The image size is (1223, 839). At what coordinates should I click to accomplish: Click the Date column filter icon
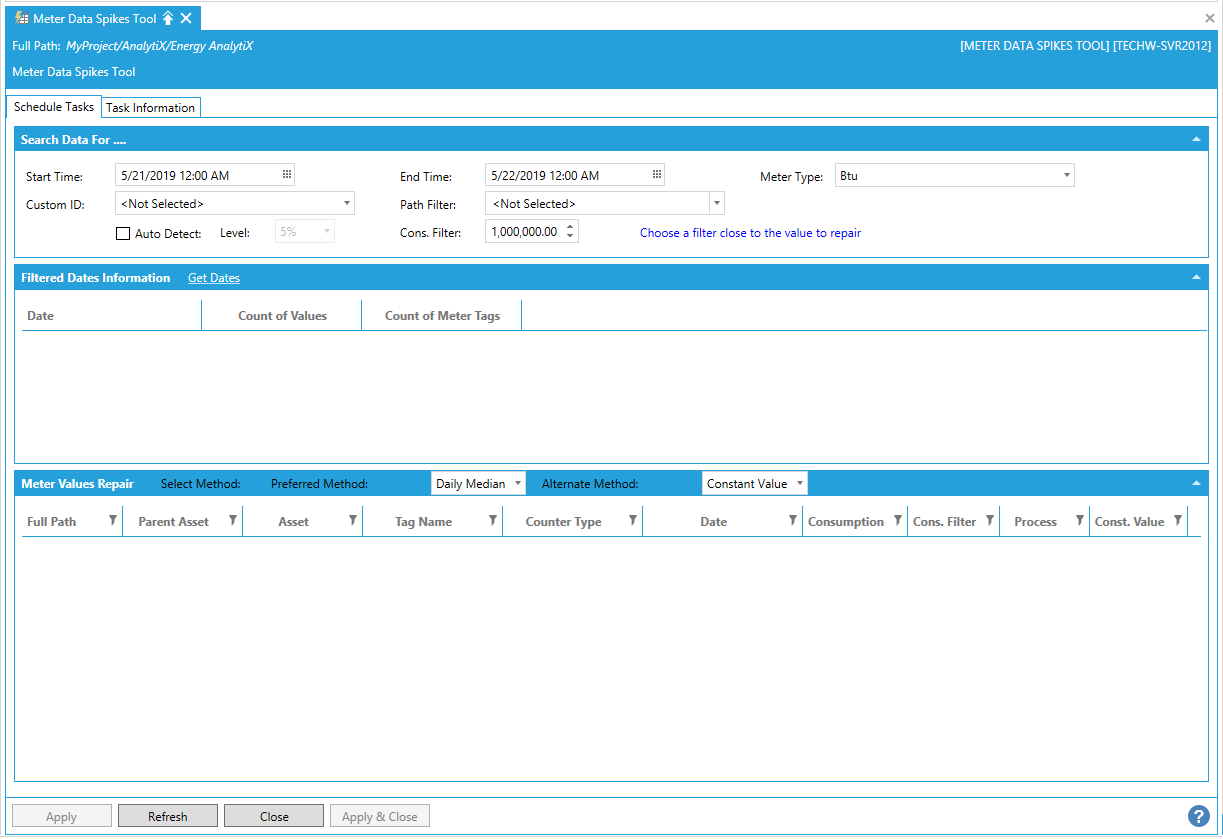click(792, 521)
